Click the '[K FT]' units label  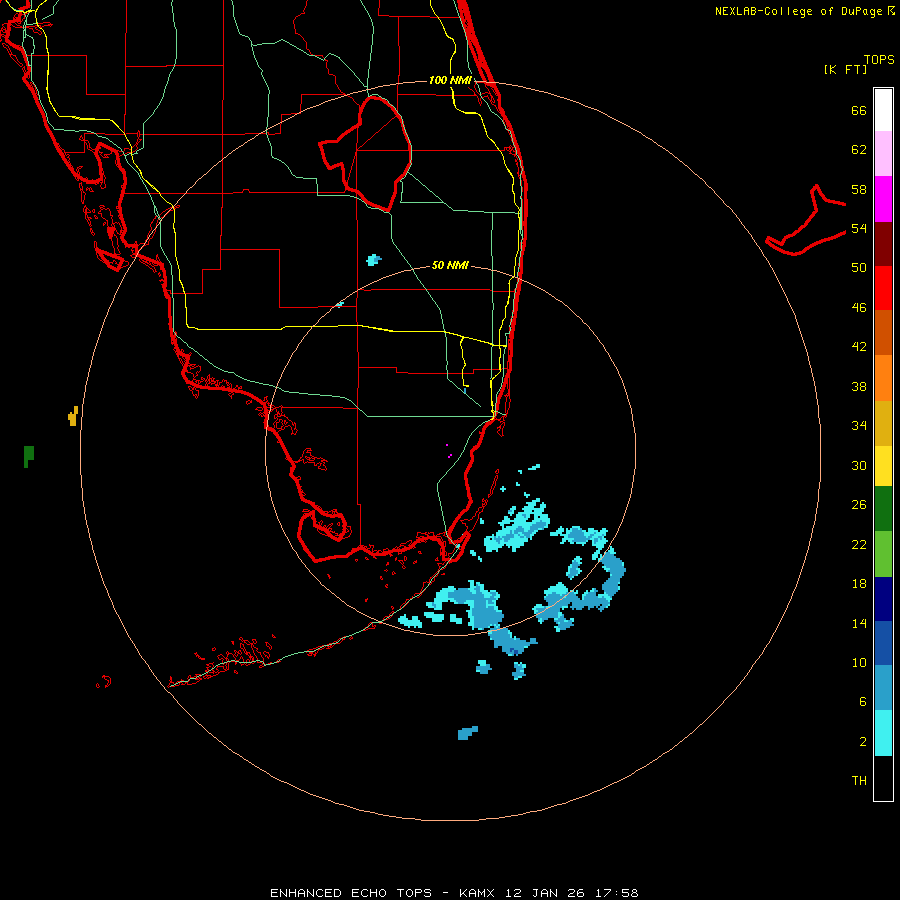click(845, 69)
